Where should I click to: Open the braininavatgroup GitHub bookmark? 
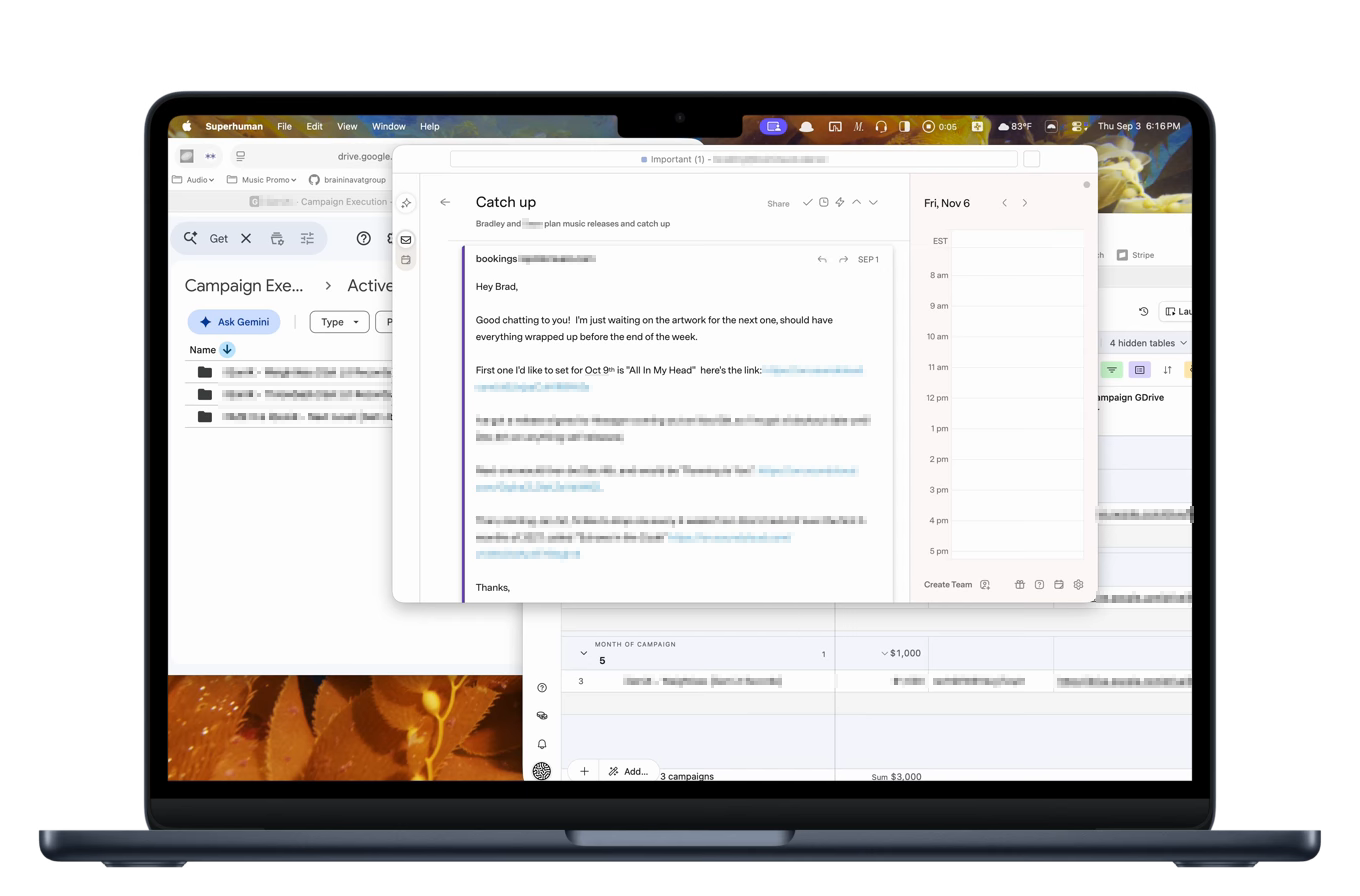[x=347, y=180]
